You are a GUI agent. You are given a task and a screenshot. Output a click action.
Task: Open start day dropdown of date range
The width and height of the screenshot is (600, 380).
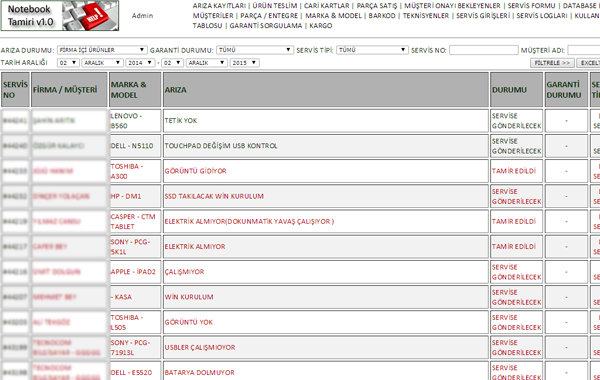(68, 63)
